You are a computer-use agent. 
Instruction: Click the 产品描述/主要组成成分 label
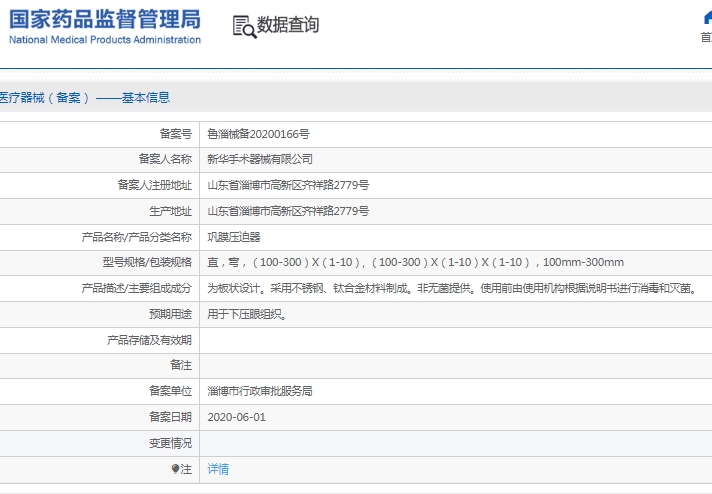136,288
